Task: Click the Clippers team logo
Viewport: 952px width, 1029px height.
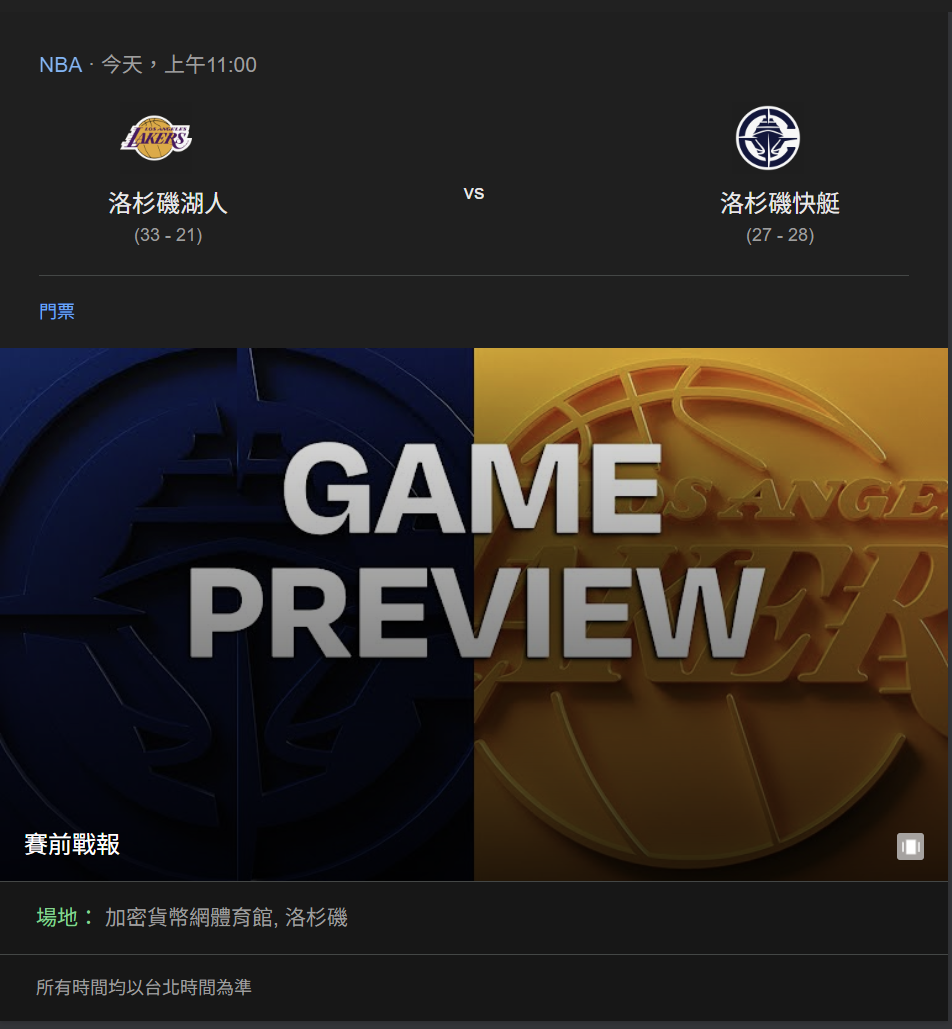Action: pyautogui.click(x=767, y=138)
